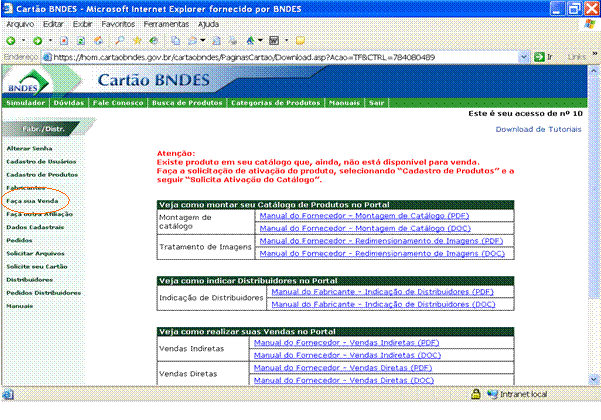Select Dúvidas in the green navigation bar

point(69,103)
